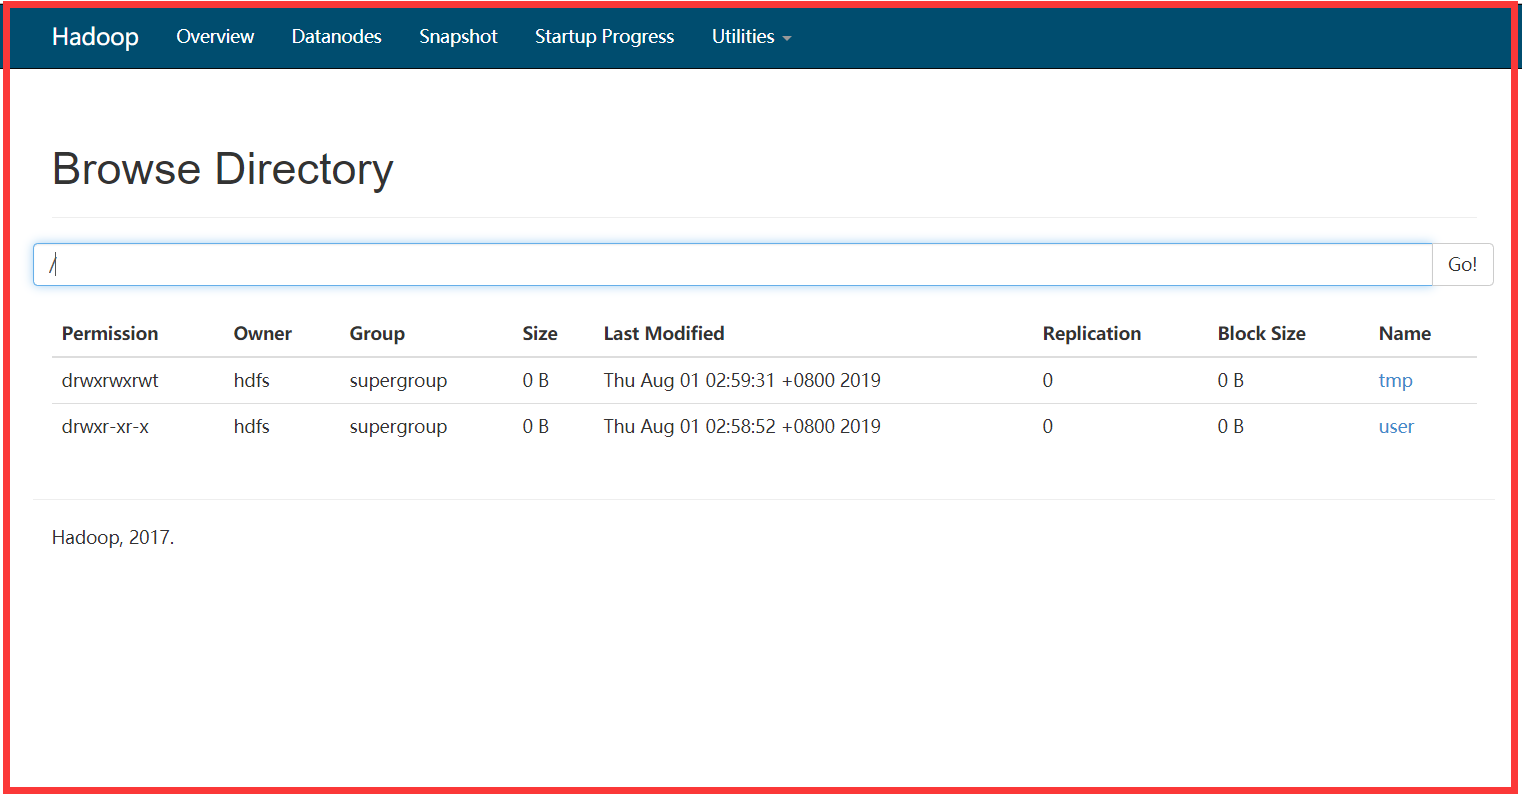Expand the Utilities dropdown menu
The image size is (1522, 796).
751,37
